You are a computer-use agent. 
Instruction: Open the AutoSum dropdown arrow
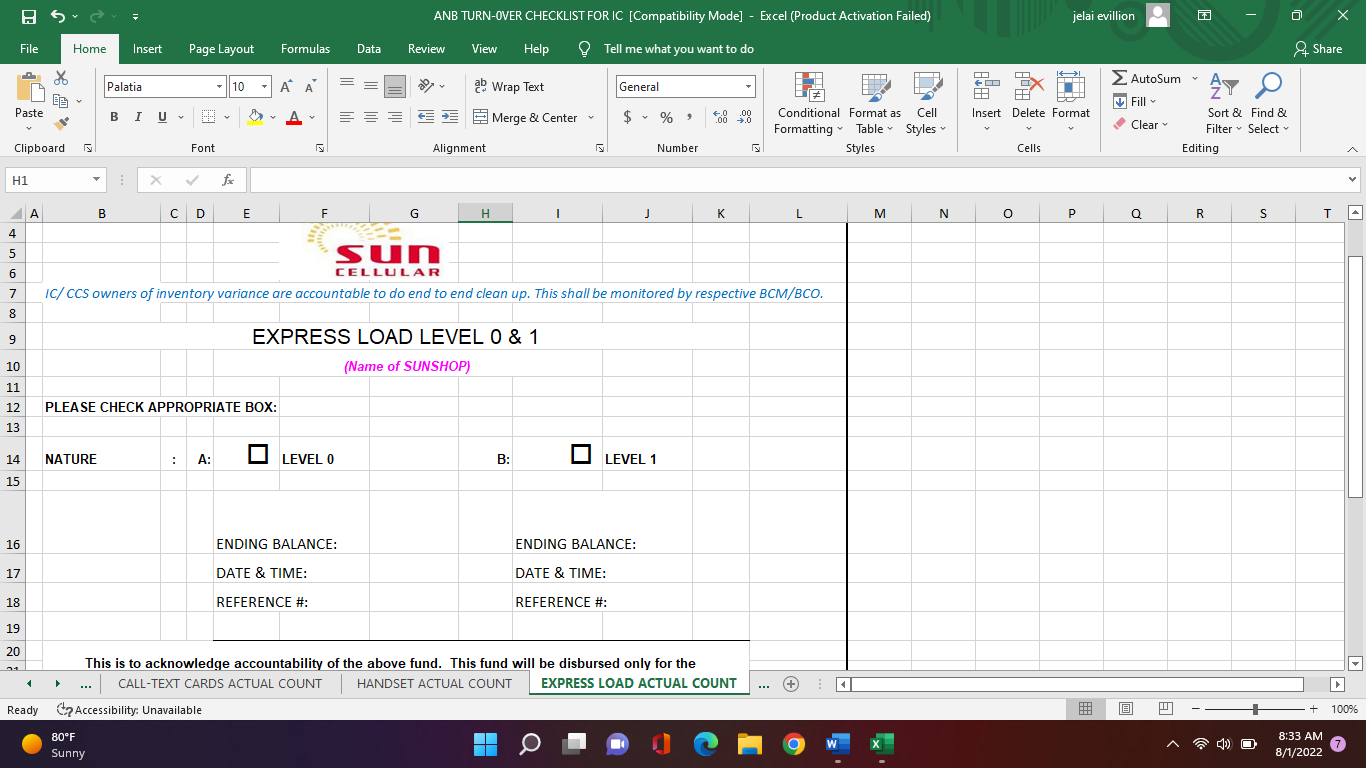click(x=1194, y=78)
